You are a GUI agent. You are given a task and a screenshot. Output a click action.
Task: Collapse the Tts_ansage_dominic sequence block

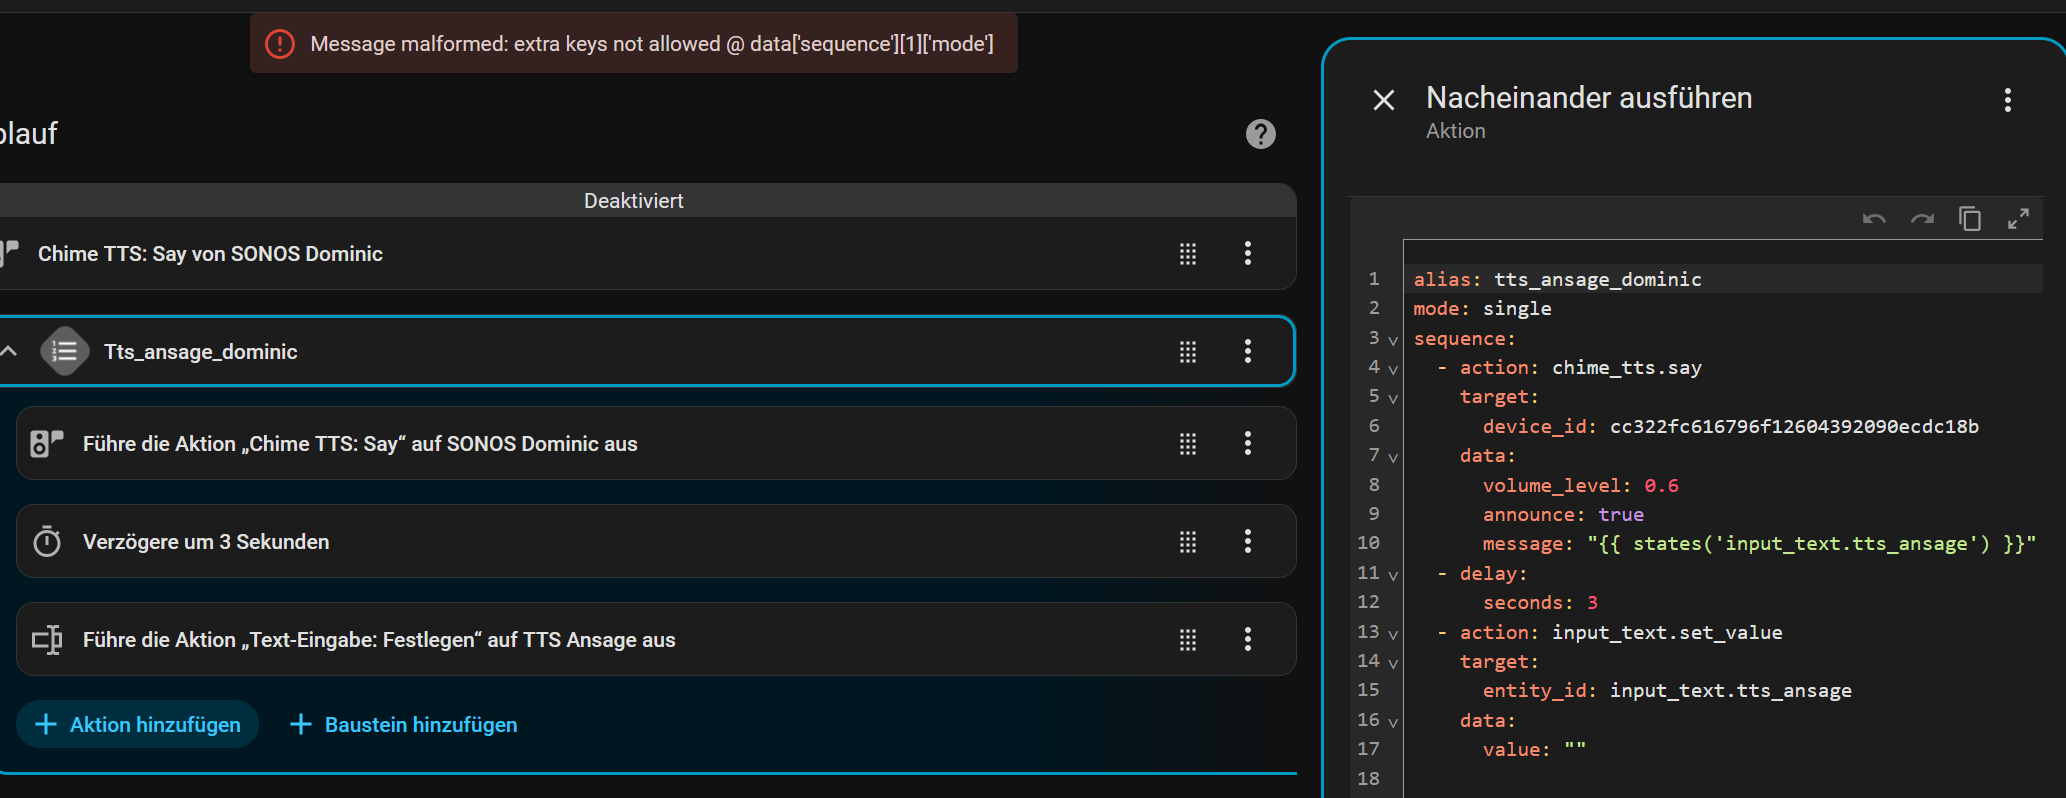pyautogui.click(x=10, y=351)
